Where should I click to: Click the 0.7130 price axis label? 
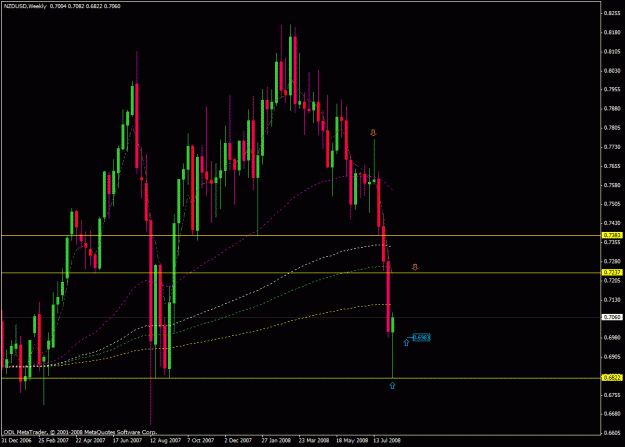[x=612, y=300]
